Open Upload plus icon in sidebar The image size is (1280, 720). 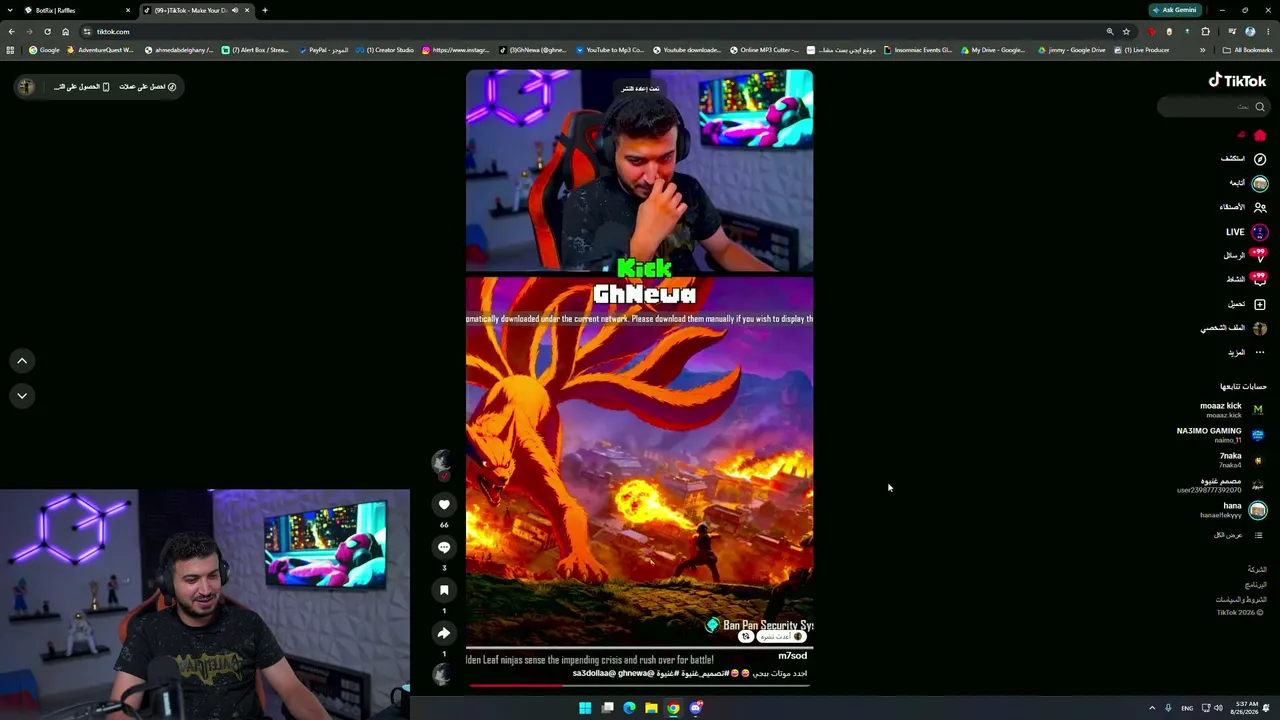click(1260, 304)
